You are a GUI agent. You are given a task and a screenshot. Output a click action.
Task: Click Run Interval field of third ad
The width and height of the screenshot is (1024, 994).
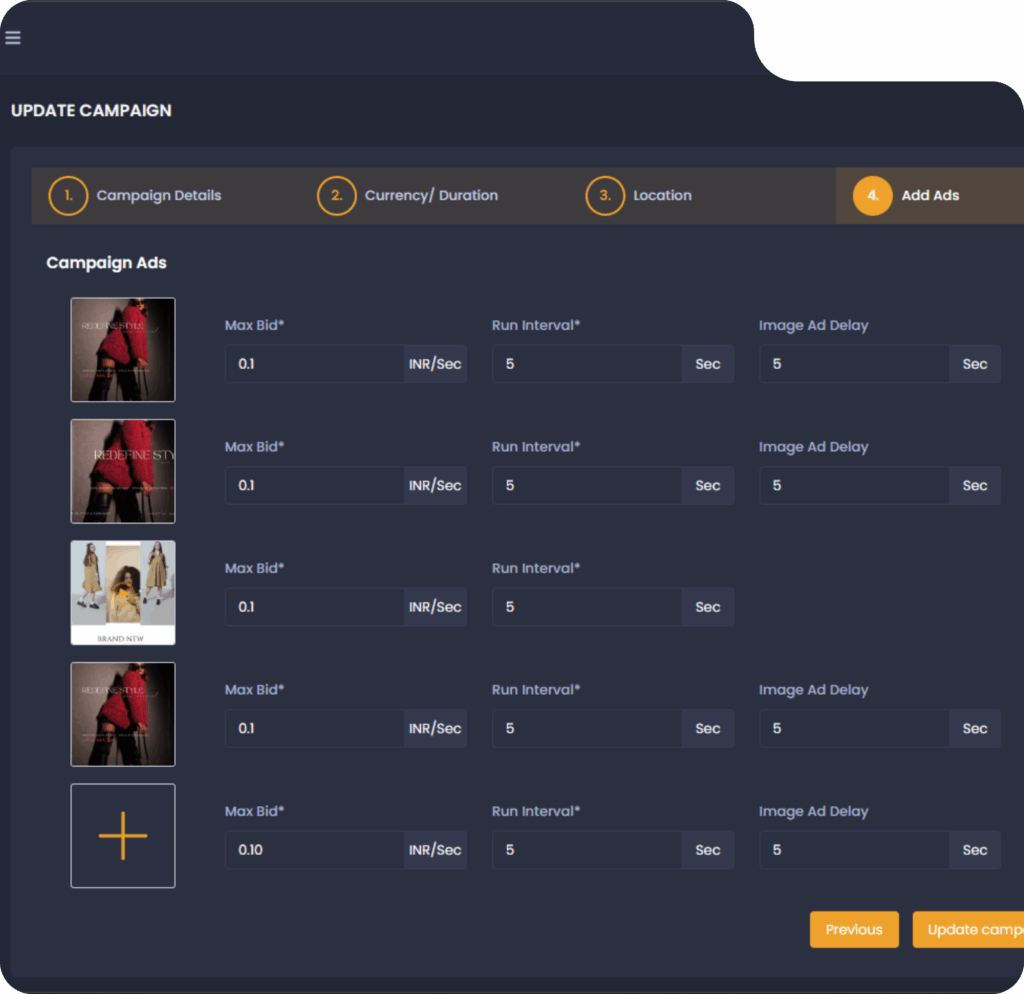(x=587, y=607)
